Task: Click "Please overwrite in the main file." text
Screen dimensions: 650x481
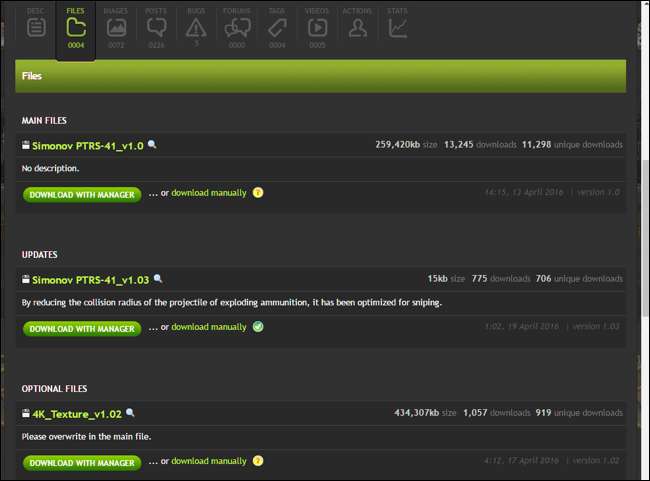Action: [x=86, y=436]
